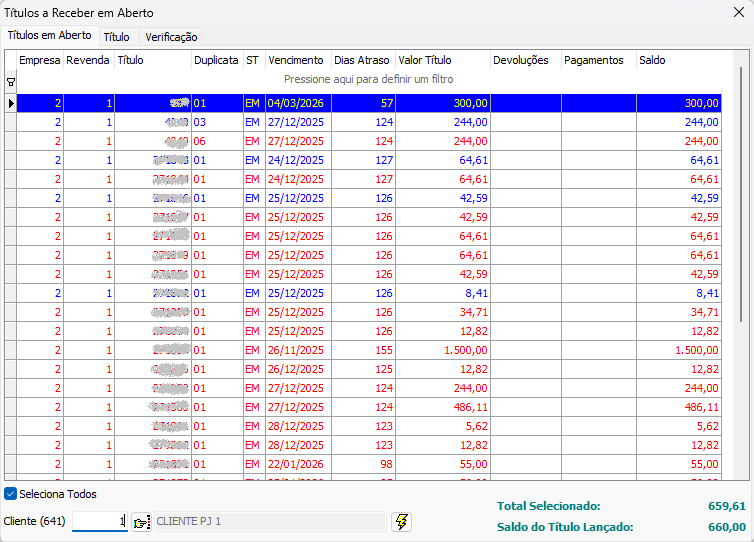Click Dias Atraso cell 155

(363, 350)
